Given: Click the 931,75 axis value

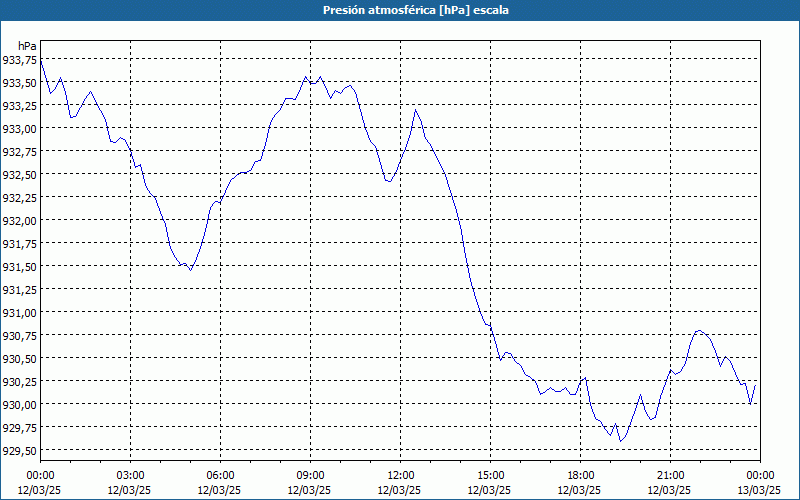Looking at the screenshot, I should click(x=19, y=243).
